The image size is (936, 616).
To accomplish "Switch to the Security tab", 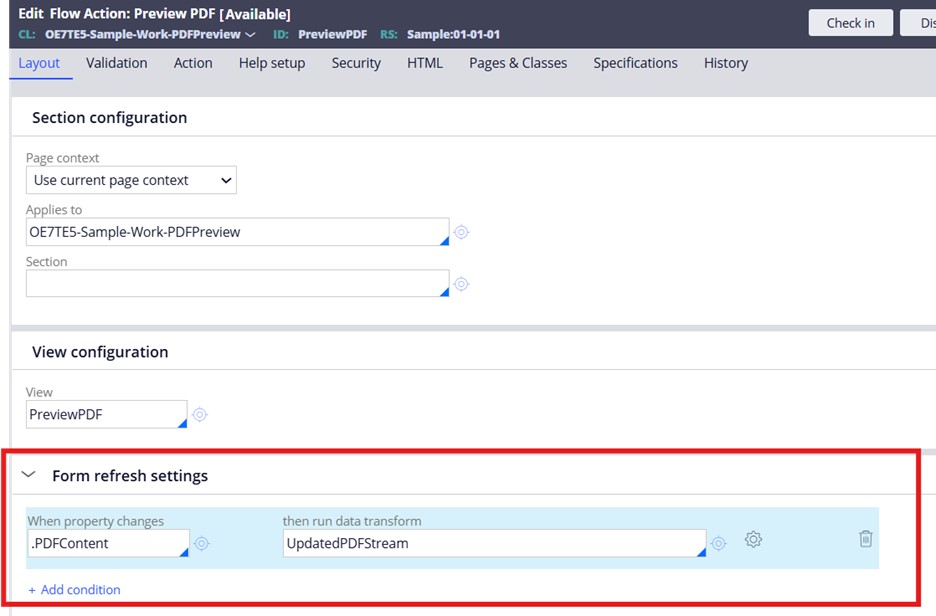I will click(x=356, y=62).
